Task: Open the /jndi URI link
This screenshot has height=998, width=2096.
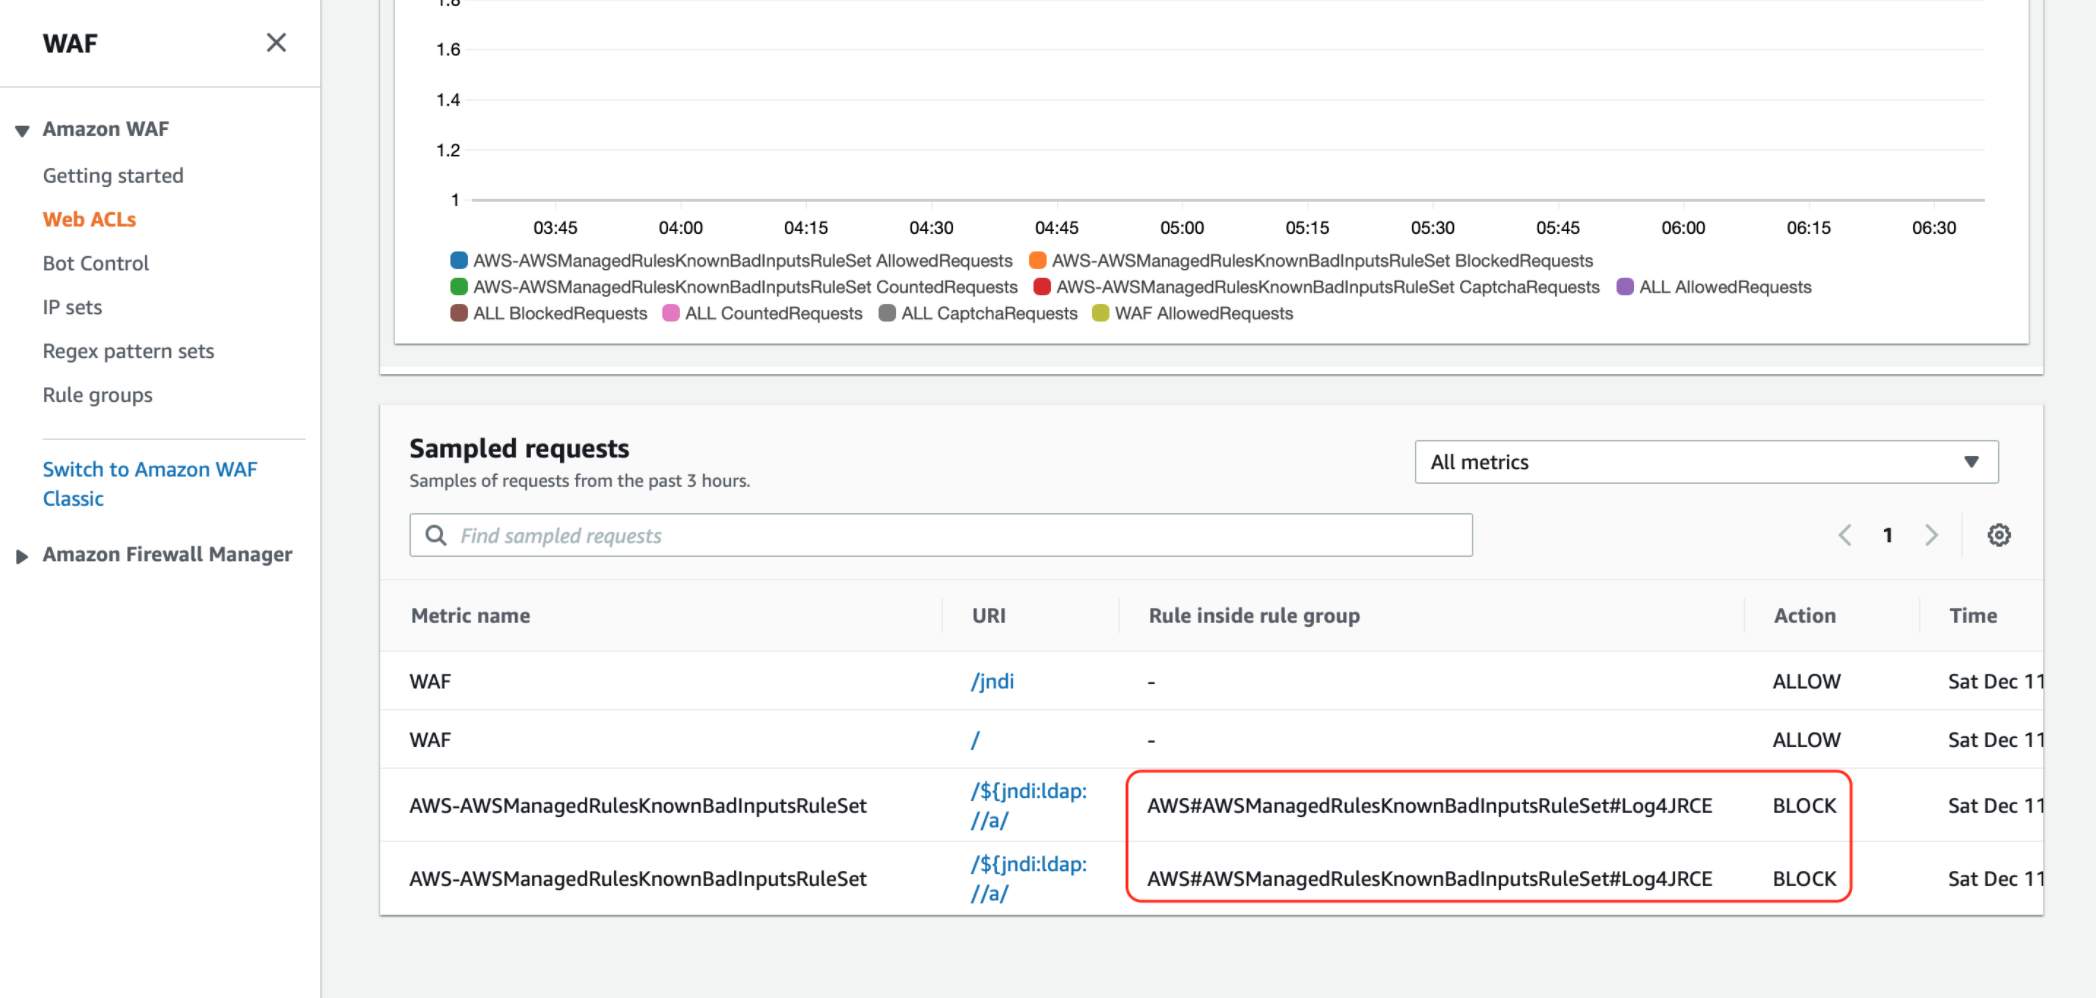Action: [992, 682]
